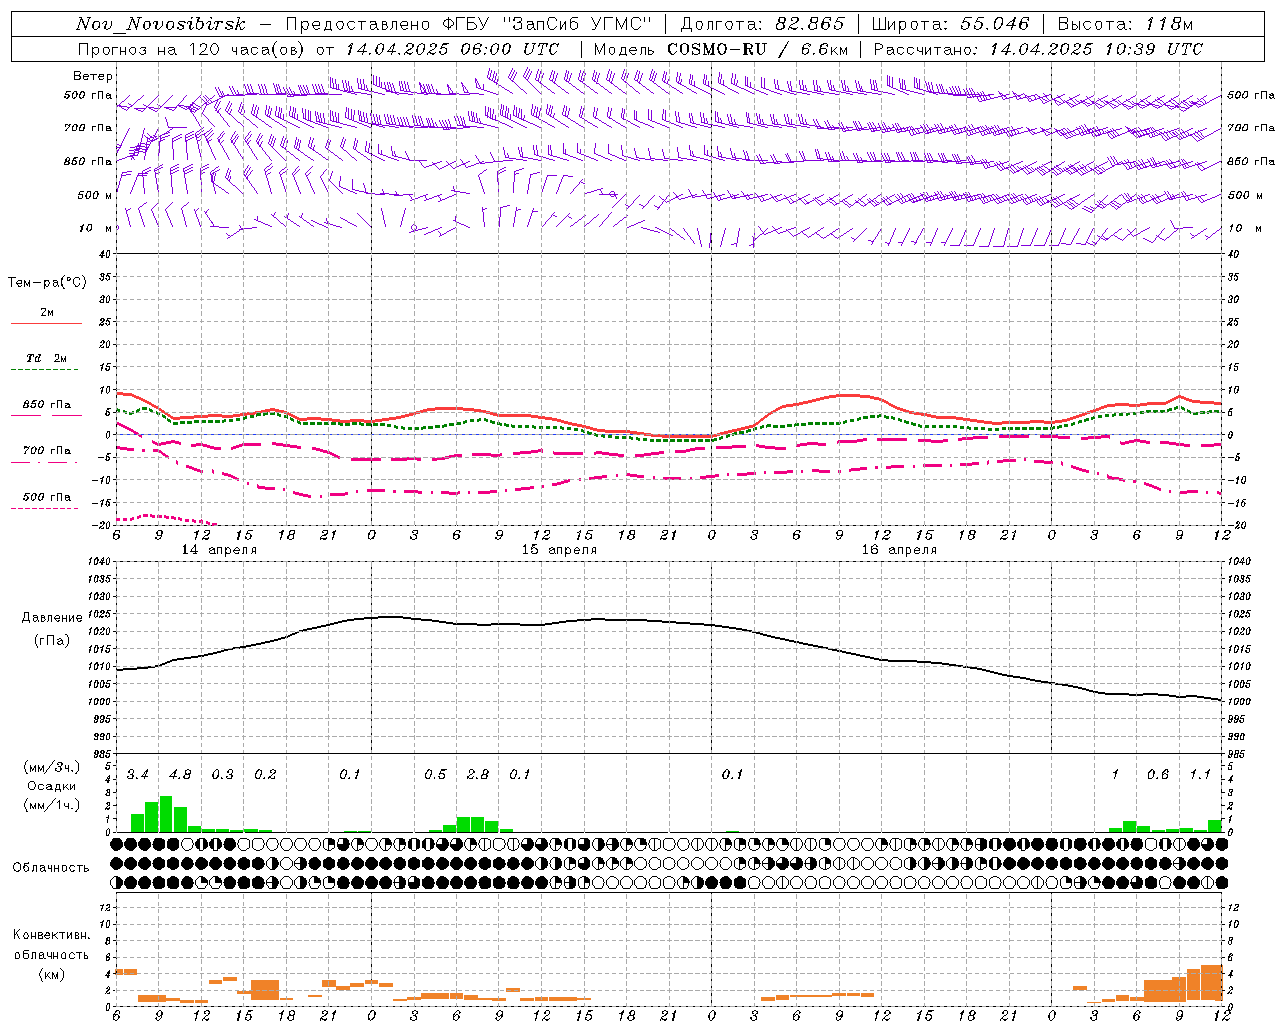Click the 500 м wind level label on left

pyautogui.click(x=95, y=195)
